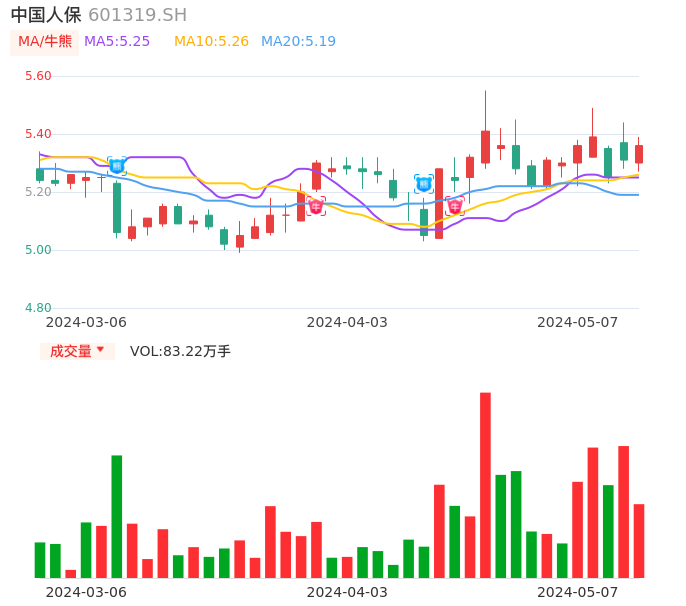The width and height of the screenshot is (686, 606).
Task: Click the tallest green volume bar in March
Action: (117, 516)
